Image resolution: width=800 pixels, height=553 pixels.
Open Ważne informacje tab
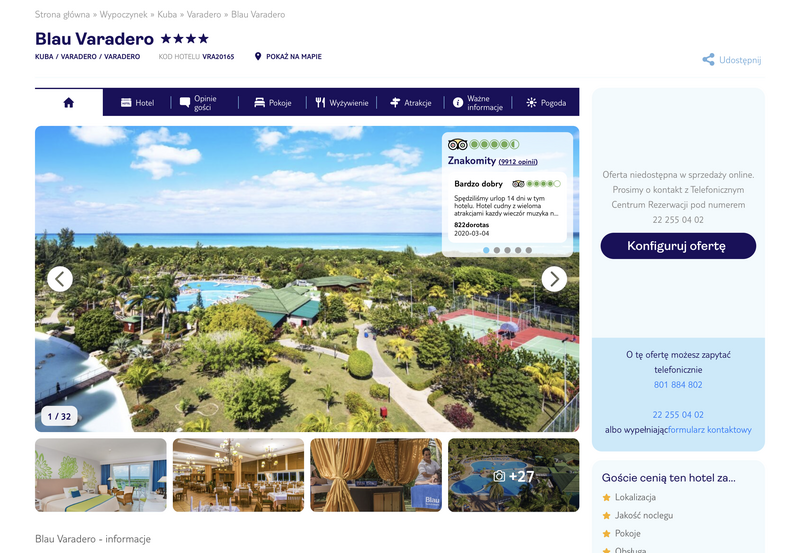(x=478, y=103)
